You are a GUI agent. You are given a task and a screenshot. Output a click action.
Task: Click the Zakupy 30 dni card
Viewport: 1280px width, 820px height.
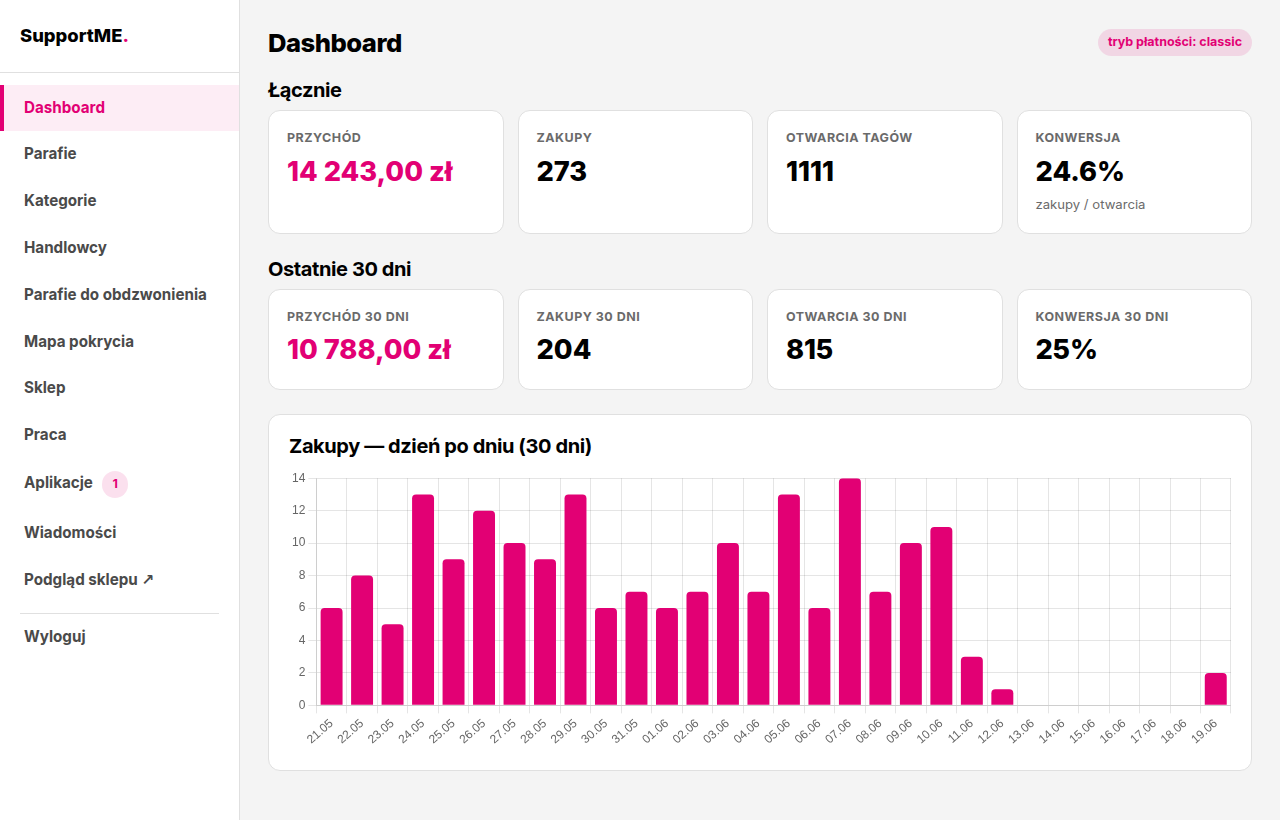635,339
